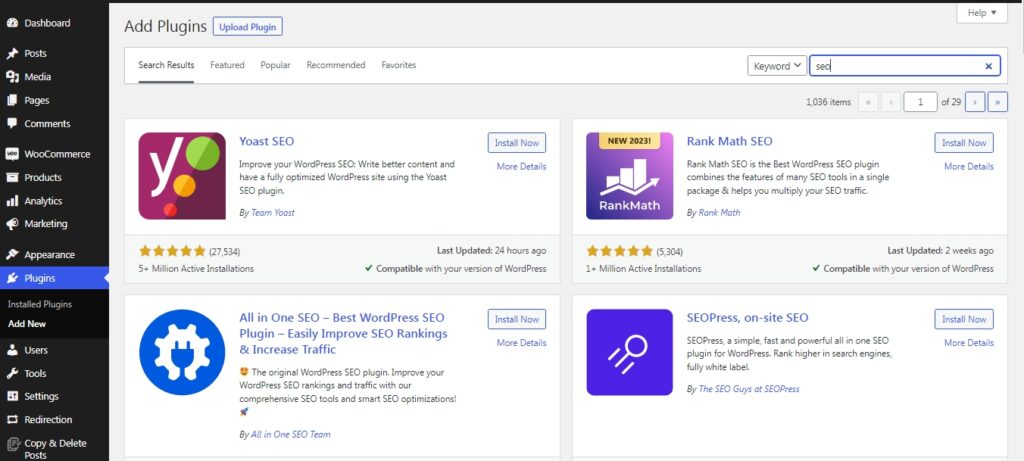Click the Yoast SEO plugin logo
Image resolution: width=1024 pixels, height=461 pixels.
[x=182, y=176]
